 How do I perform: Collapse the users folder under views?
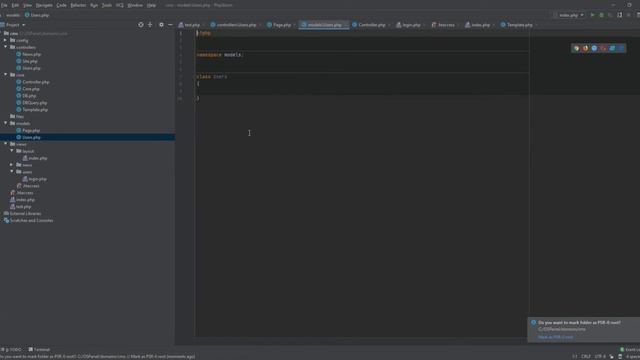coord(12,172)
